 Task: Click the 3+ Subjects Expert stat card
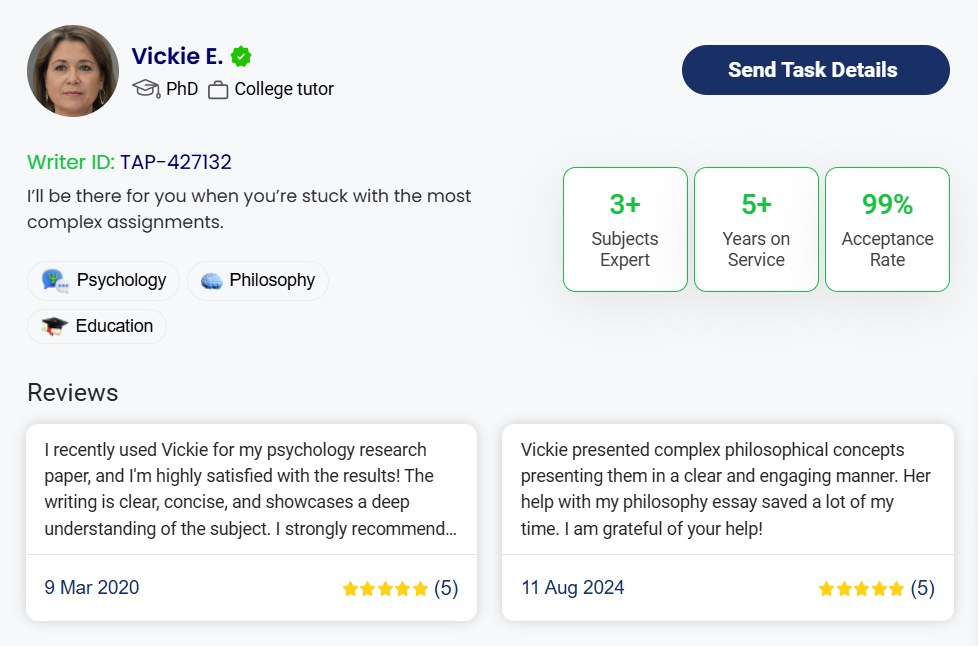coord(625,230)
